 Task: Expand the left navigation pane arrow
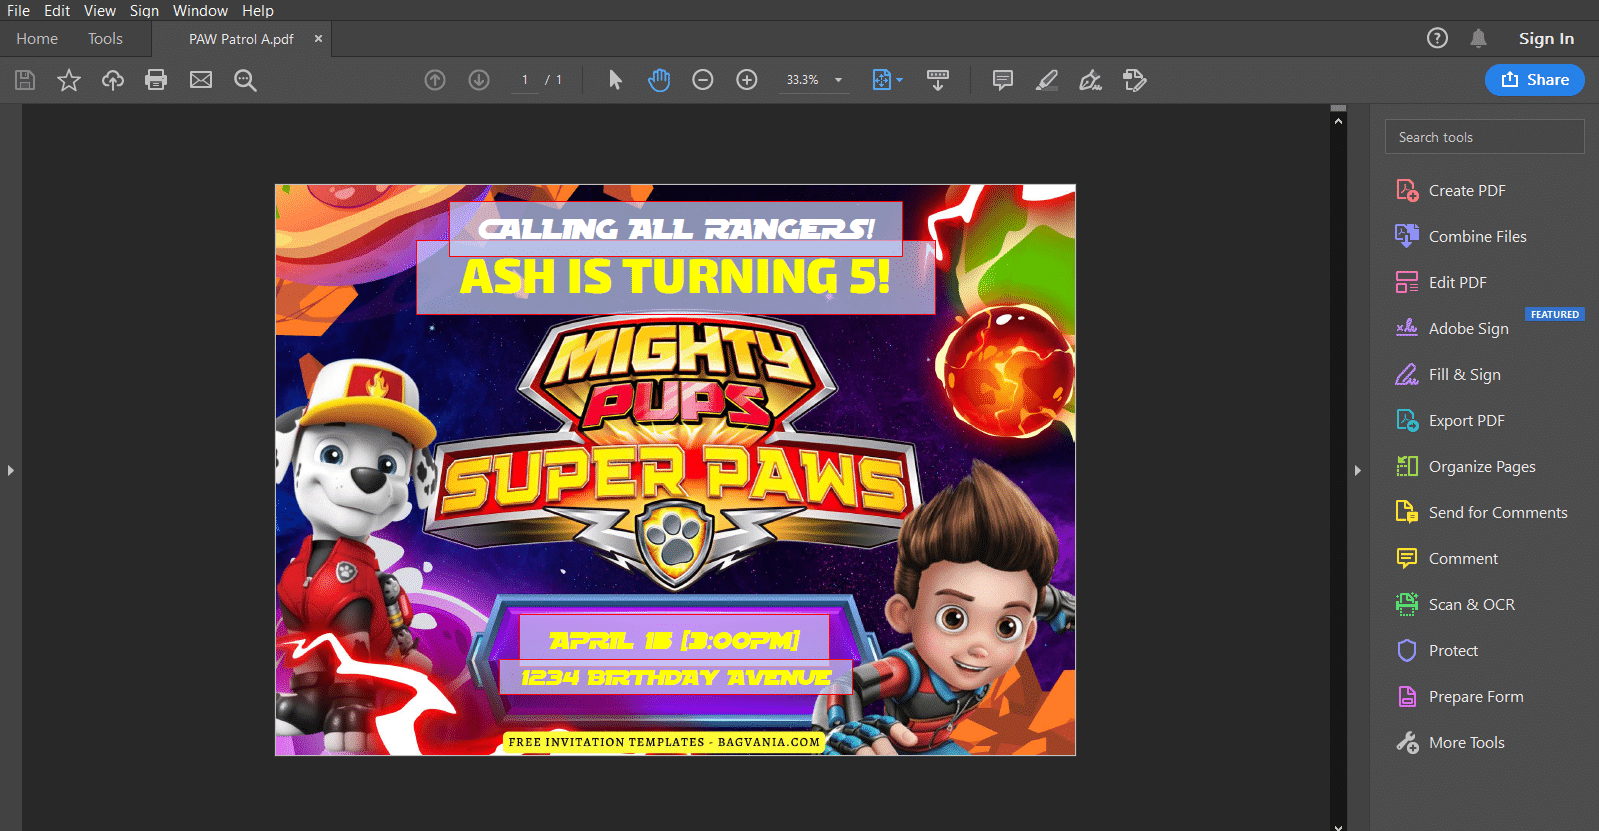tap(11, 470)
